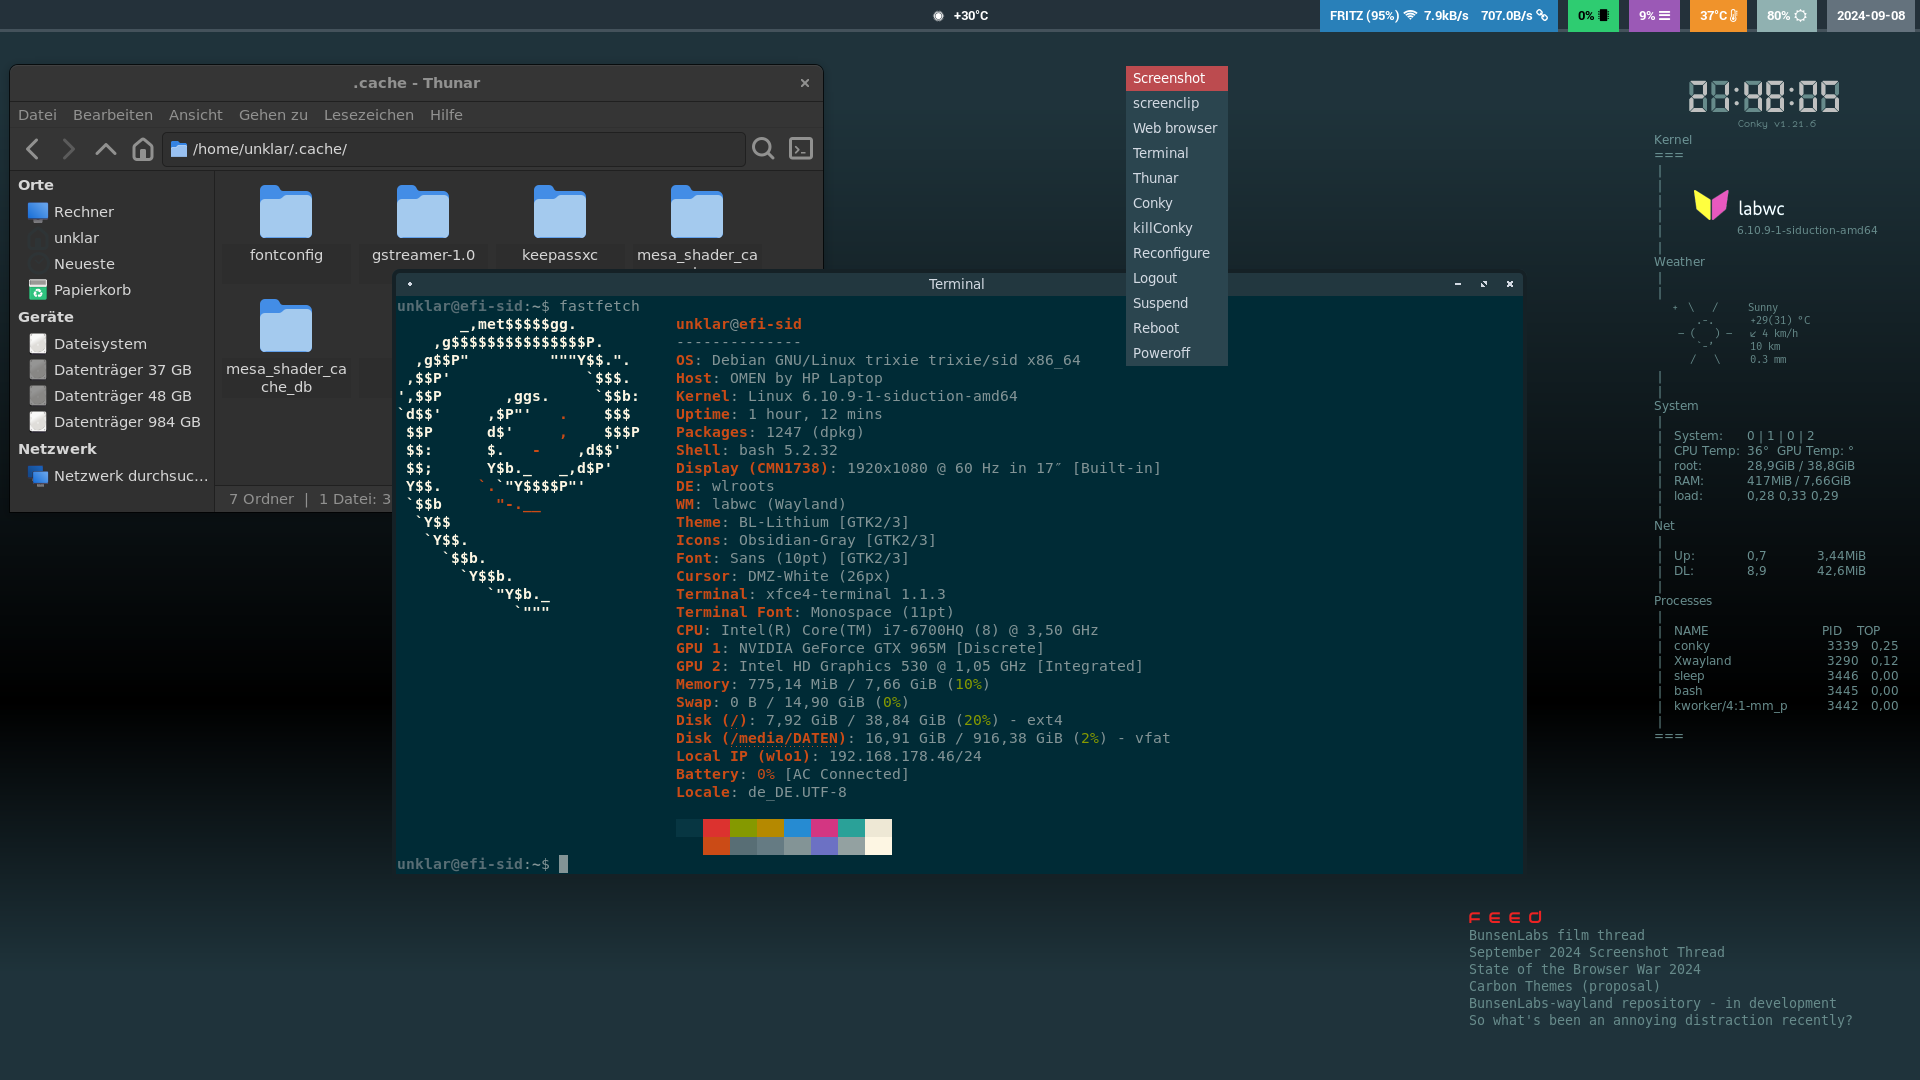Click the 37°C temperature panel module
This screenshot has width=1920, height=1080.
point(1718,16)
